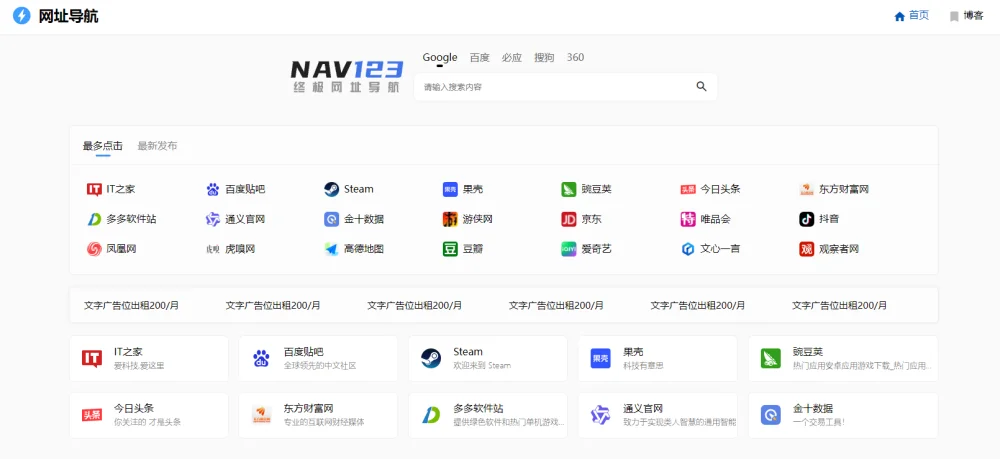
Task: Switch search engine to 搜狗
Action: [x=544, y=57]
